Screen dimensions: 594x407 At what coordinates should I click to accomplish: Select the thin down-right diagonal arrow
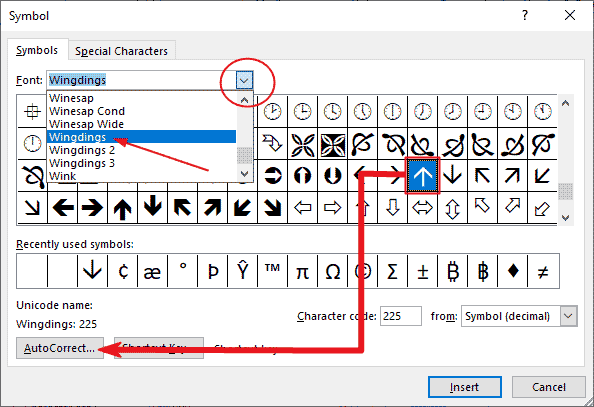pyautogui.click(x=32, y=207)
